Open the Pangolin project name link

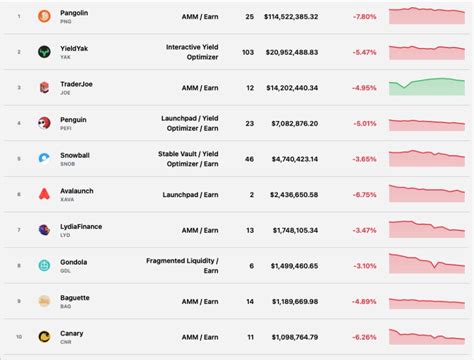click(x=74, y=13)
